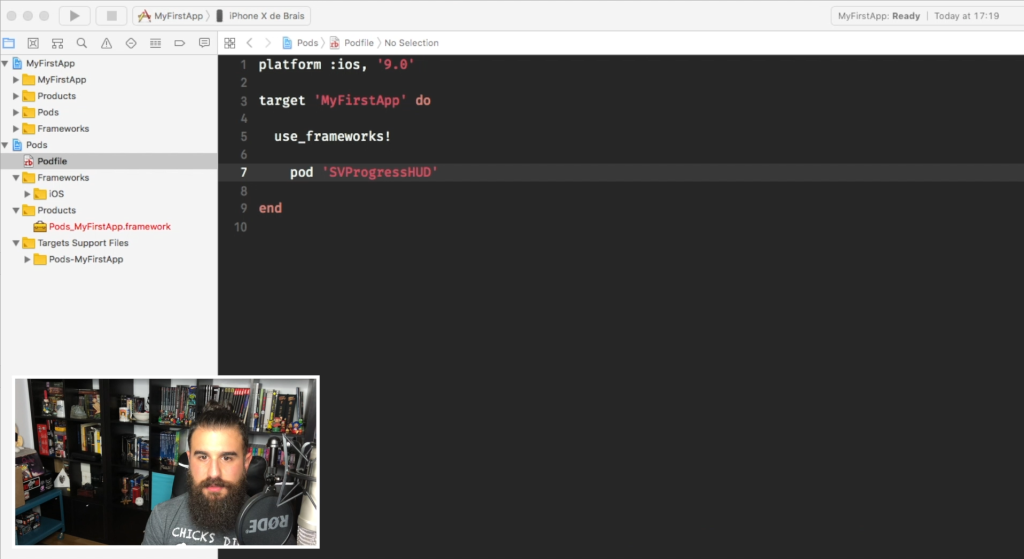Expand the Pods-MyFirstApp folder
Image resolution: width=1024 pixels, height=559 pixels.
pyautogui.click(x=27, y=259)
